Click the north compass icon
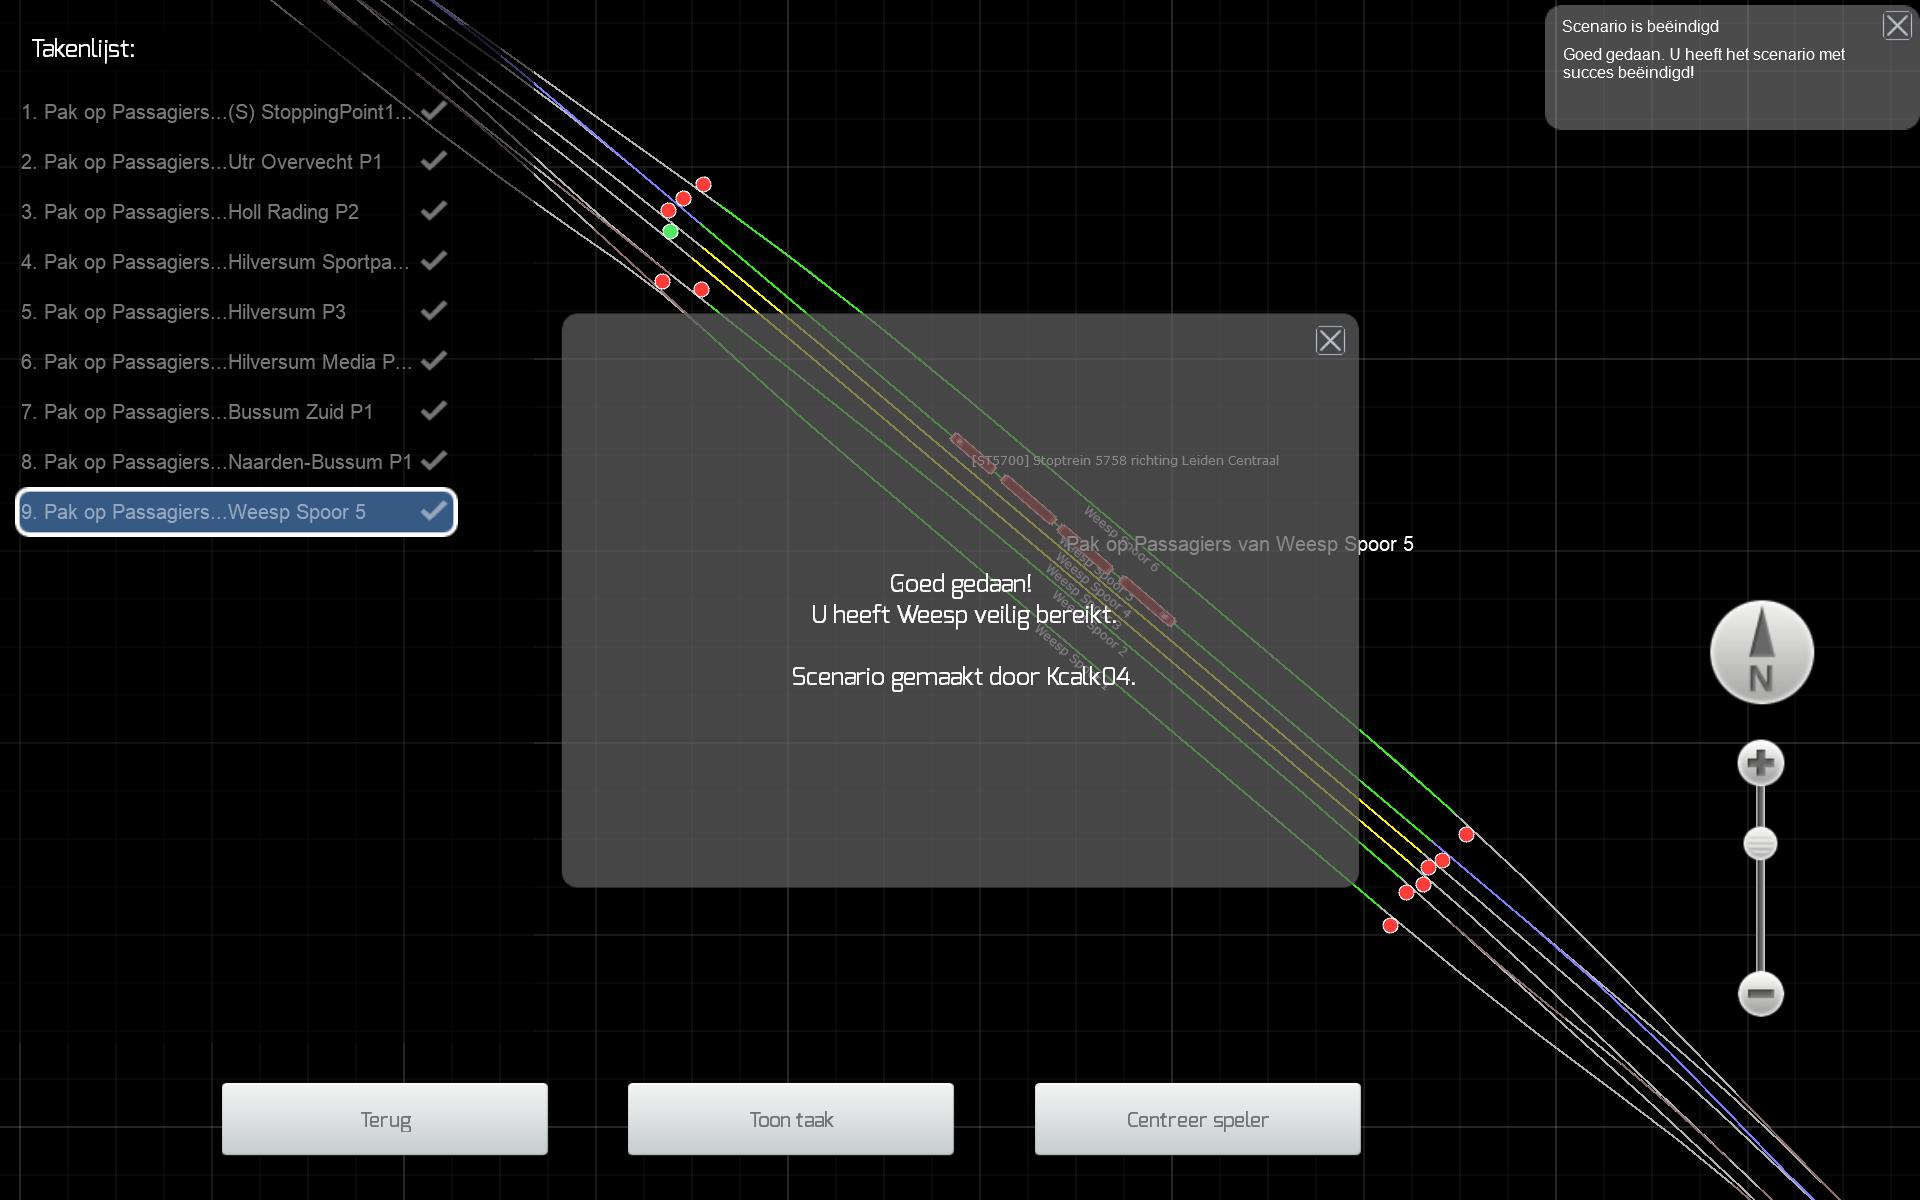This screenshot has height=1200, width=1920. tap(1761, 652)
